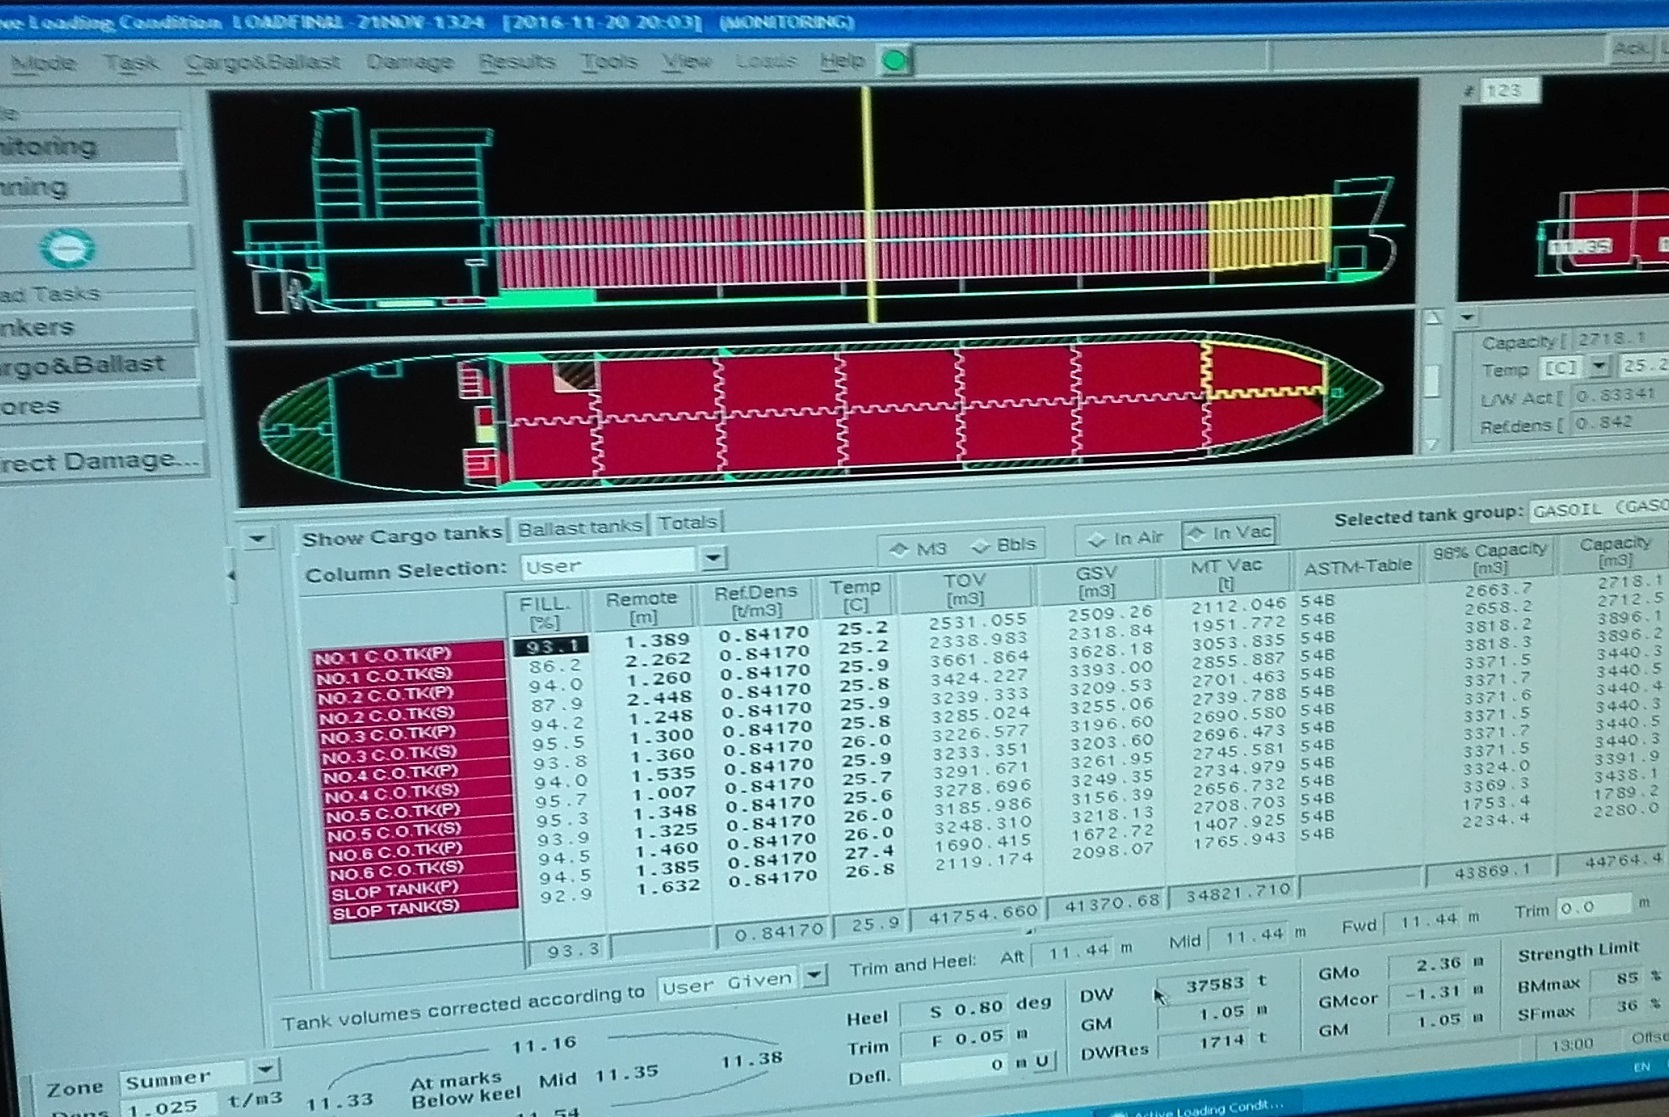Open the User Given volume correction dropdown
The width and height of the screenshot is (1669, 1117).
(815, 976)
